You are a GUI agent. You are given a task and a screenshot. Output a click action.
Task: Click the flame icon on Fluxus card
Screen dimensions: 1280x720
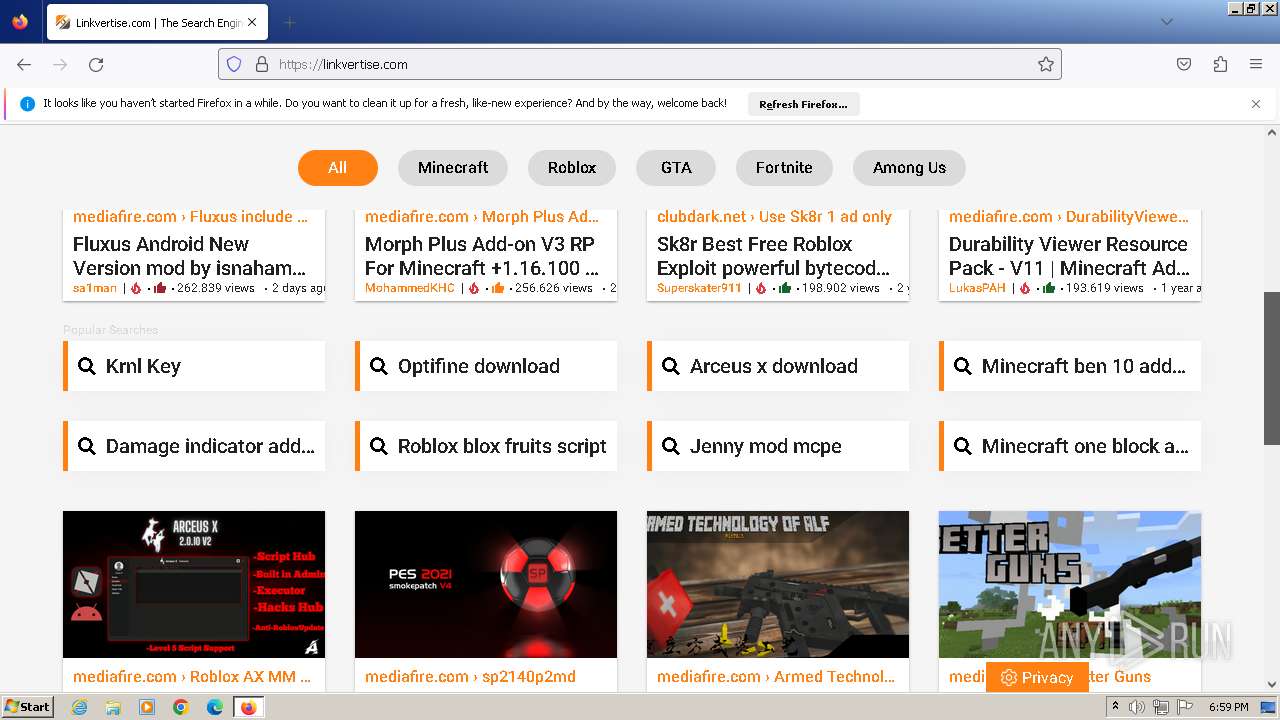[x=138, y=288]
